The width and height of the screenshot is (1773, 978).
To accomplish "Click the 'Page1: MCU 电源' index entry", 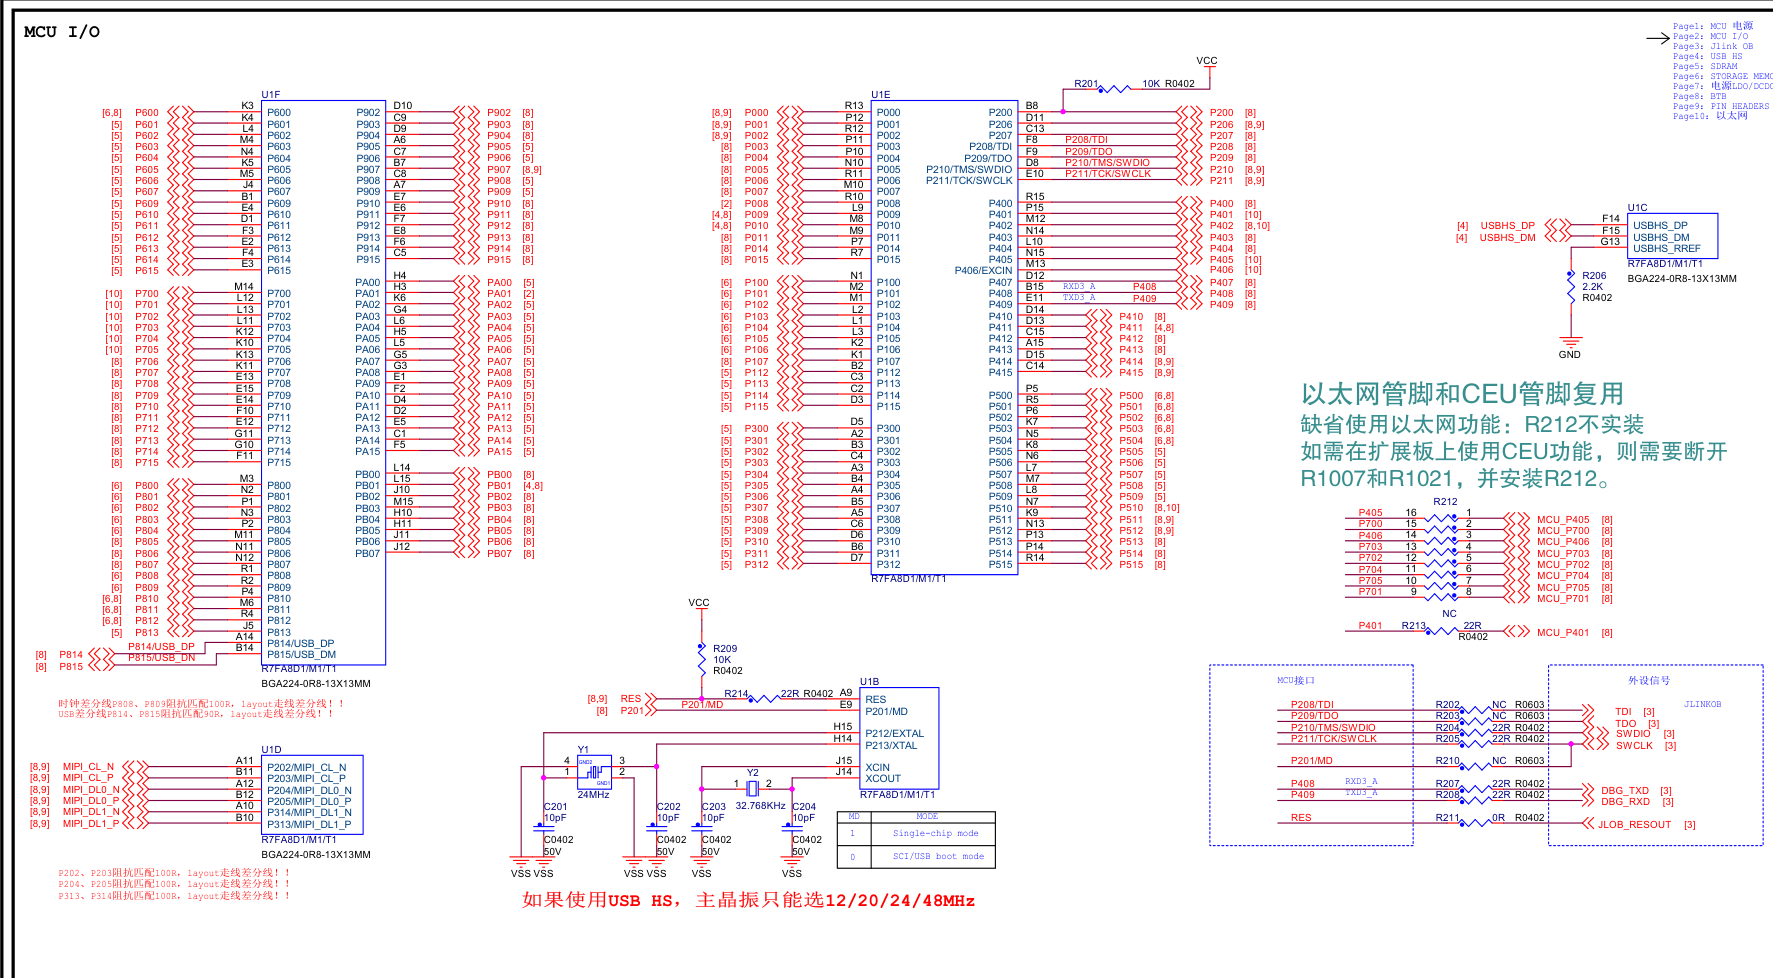I will coord(1712,26).
